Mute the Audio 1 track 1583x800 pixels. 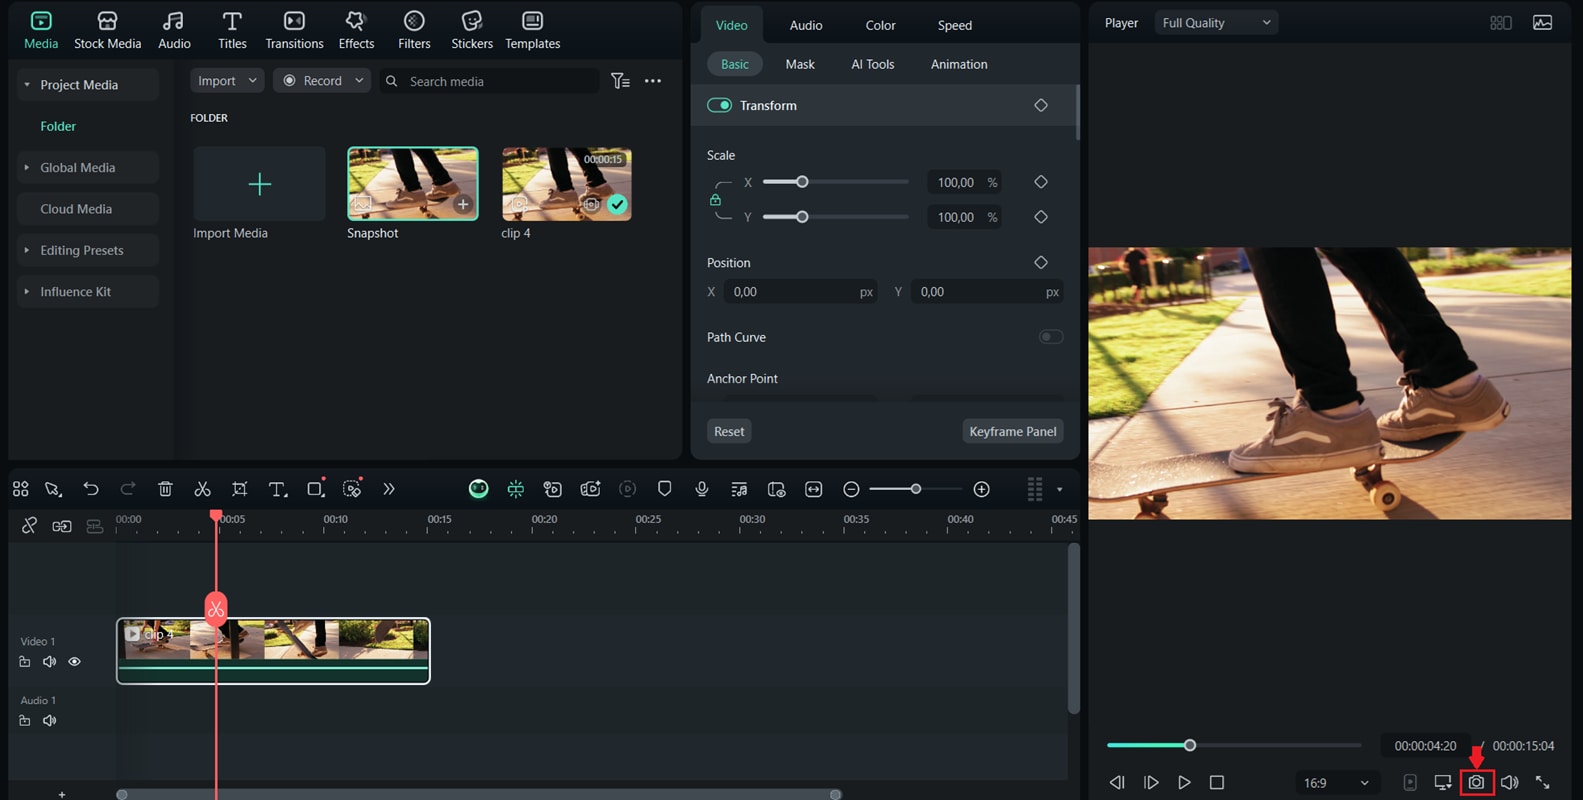coord(49,721)
